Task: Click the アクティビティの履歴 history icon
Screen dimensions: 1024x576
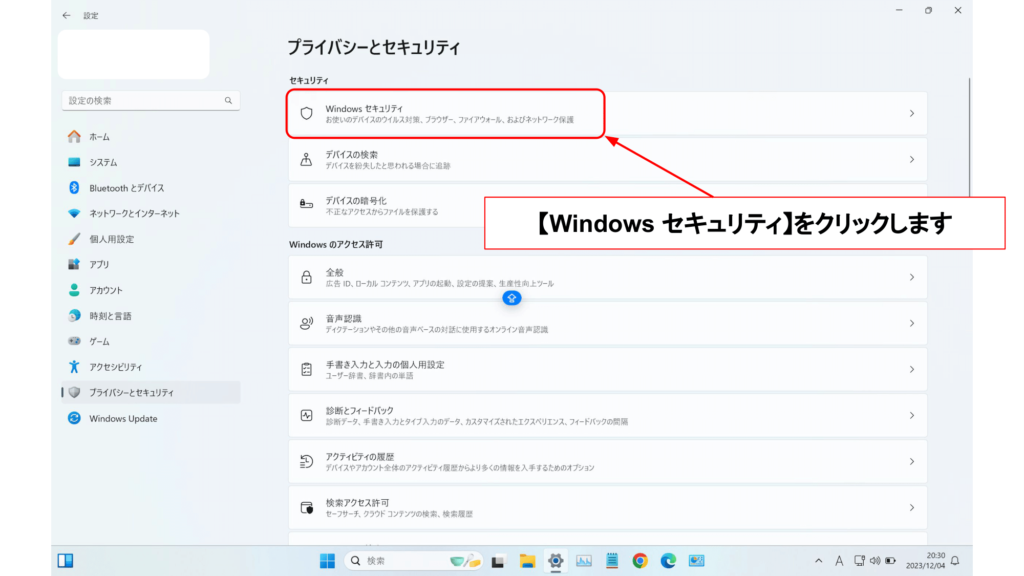Action: [307, 462]
